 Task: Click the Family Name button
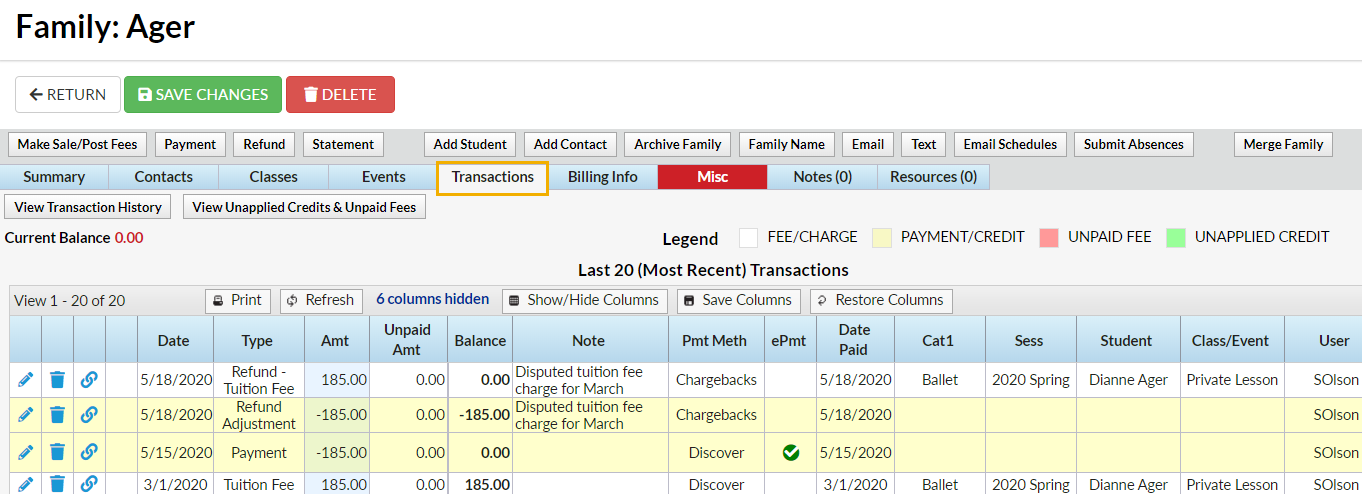(787, 144)
